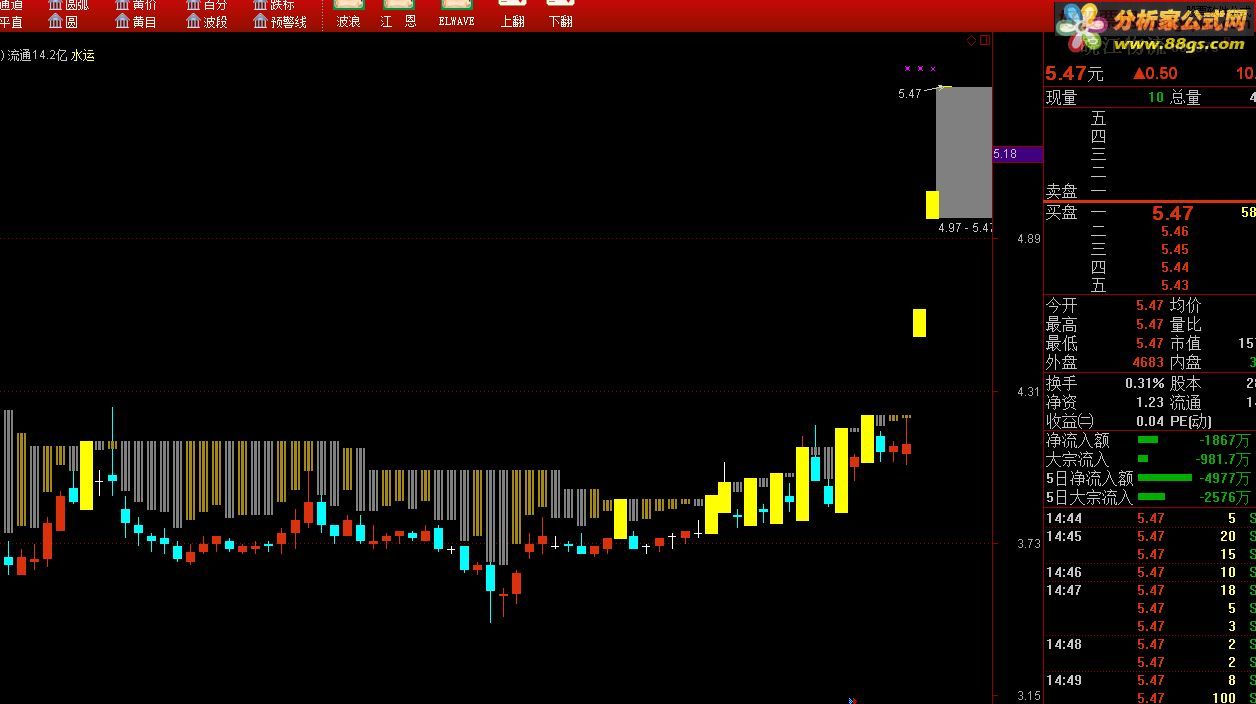The height and width of the screenshot is (704, 1256).
Task: Click the 量比 volume ratio label
Action: (x=1185, y=325)
